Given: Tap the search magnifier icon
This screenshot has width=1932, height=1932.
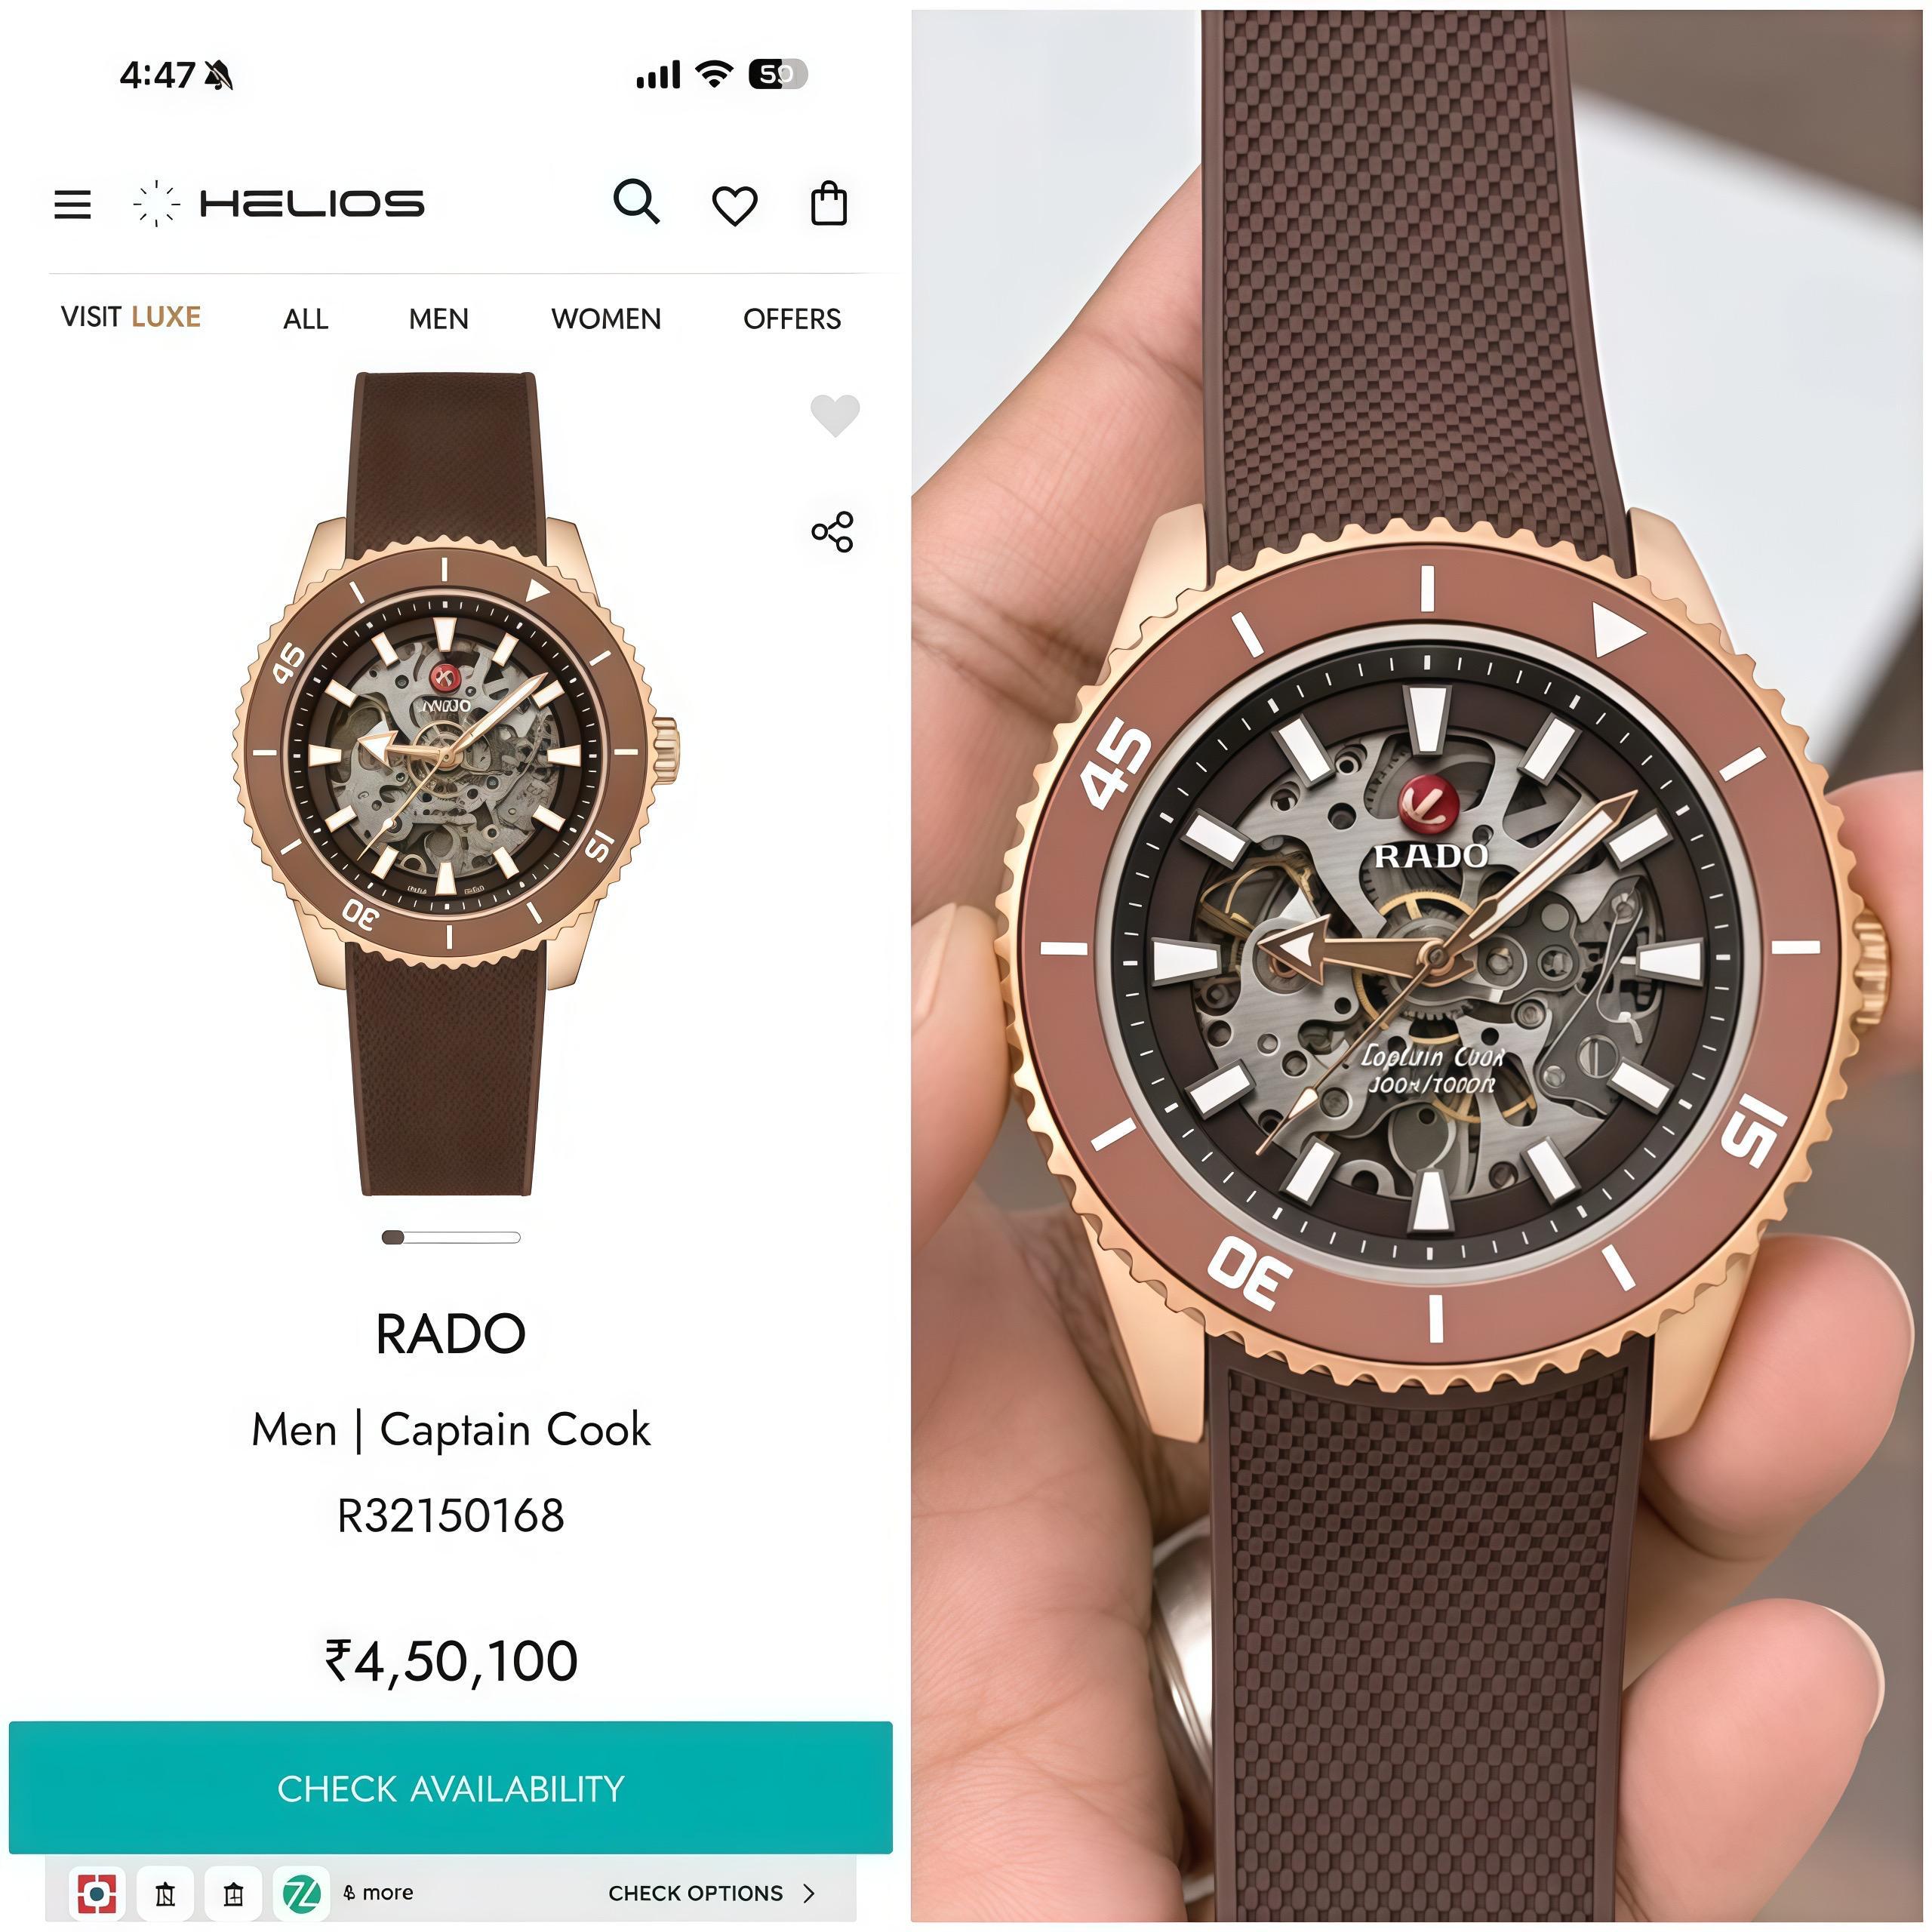Looking at the screenshot, I should tap(636, 202).
